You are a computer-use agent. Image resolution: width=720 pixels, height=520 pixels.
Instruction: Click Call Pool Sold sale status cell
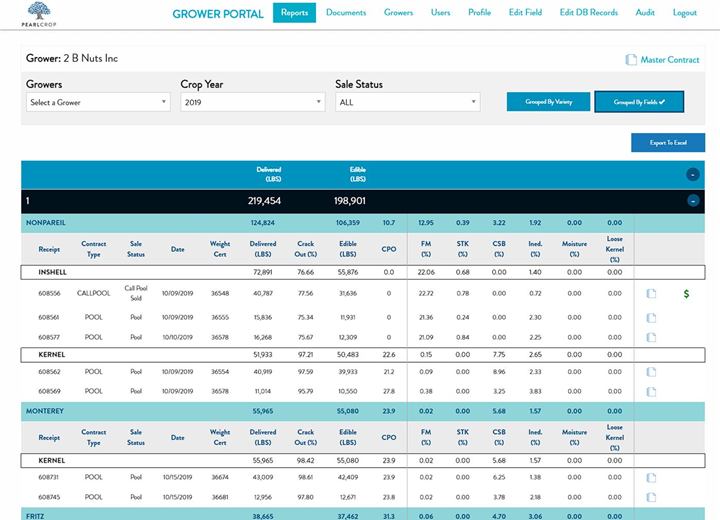click(x=136, y=293)
